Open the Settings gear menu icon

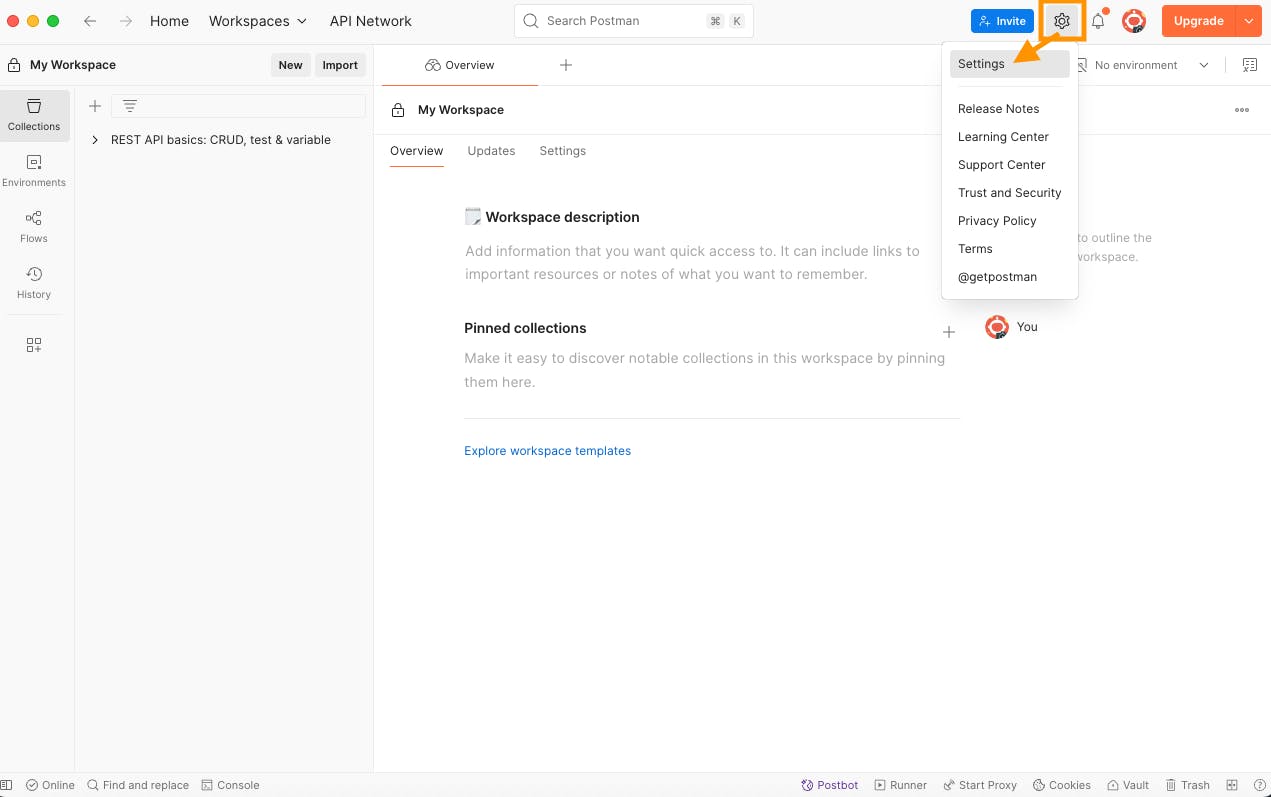[x=1062, y=21]
